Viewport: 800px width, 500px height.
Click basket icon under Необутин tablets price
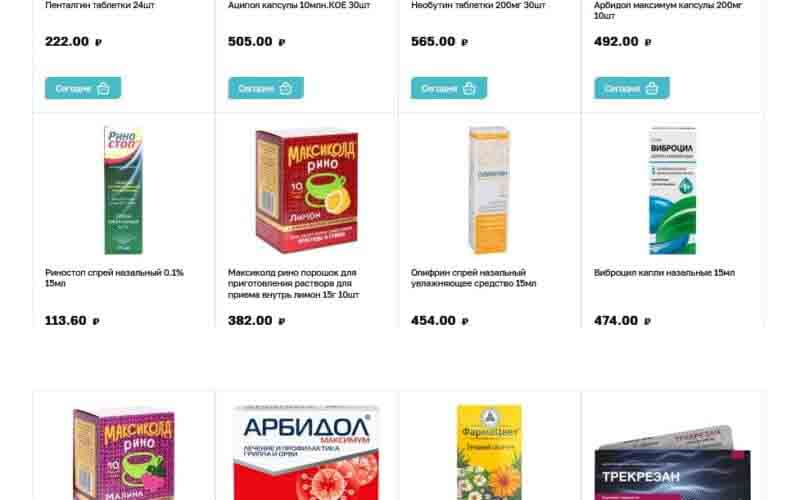click(x=469, y=89)
